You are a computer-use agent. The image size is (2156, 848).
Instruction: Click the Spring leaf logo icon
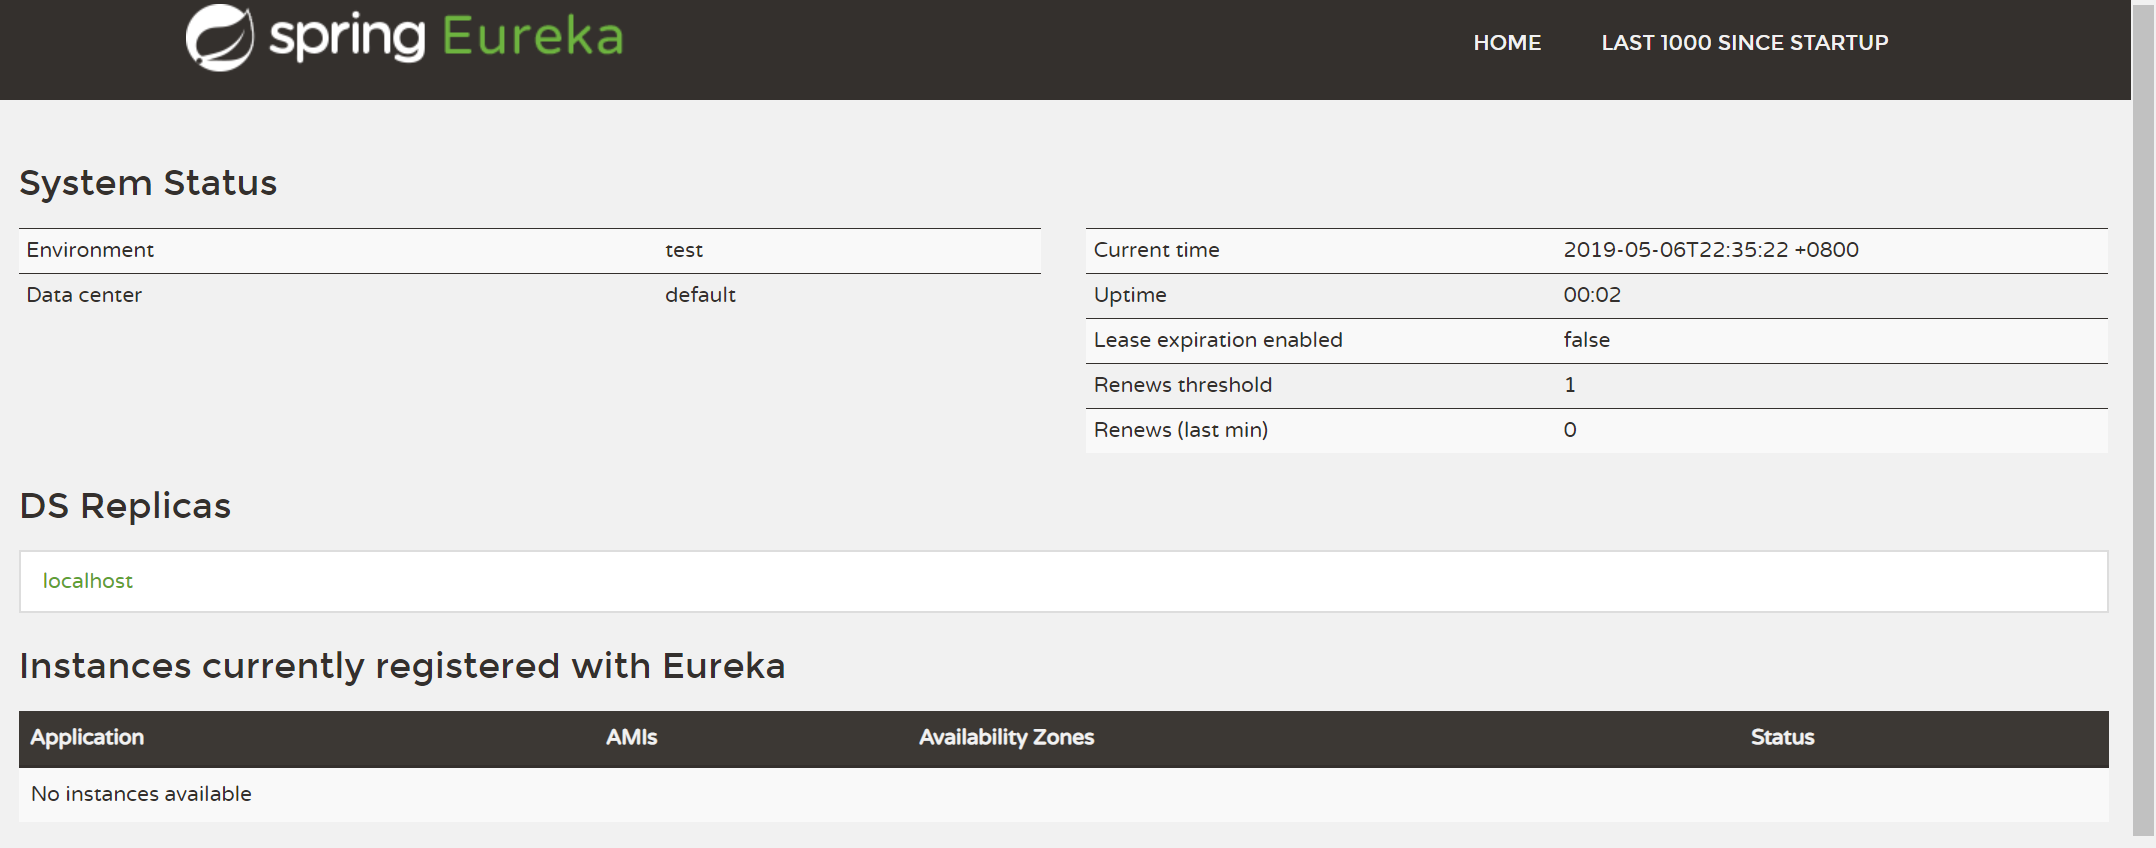[x=219, y=38]
